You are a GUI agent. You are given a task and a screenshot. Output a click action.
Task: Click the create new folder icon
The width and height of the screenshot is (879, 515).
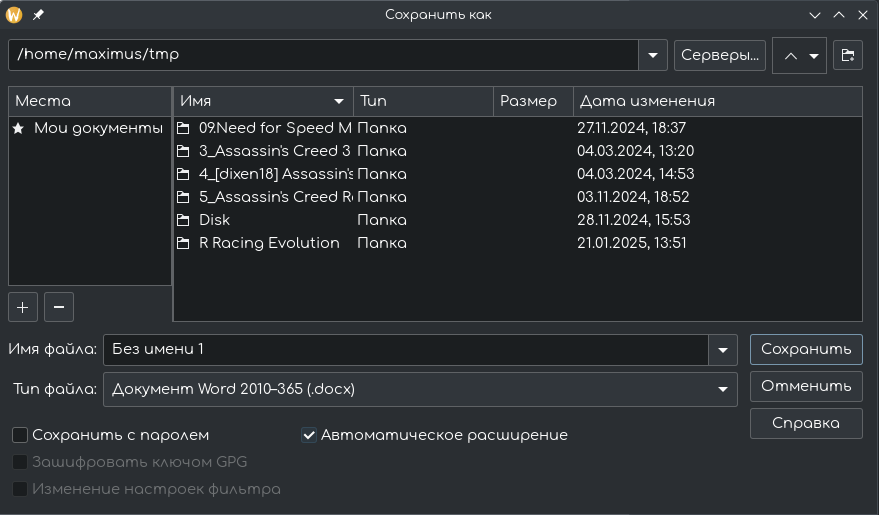coord(847,55)
